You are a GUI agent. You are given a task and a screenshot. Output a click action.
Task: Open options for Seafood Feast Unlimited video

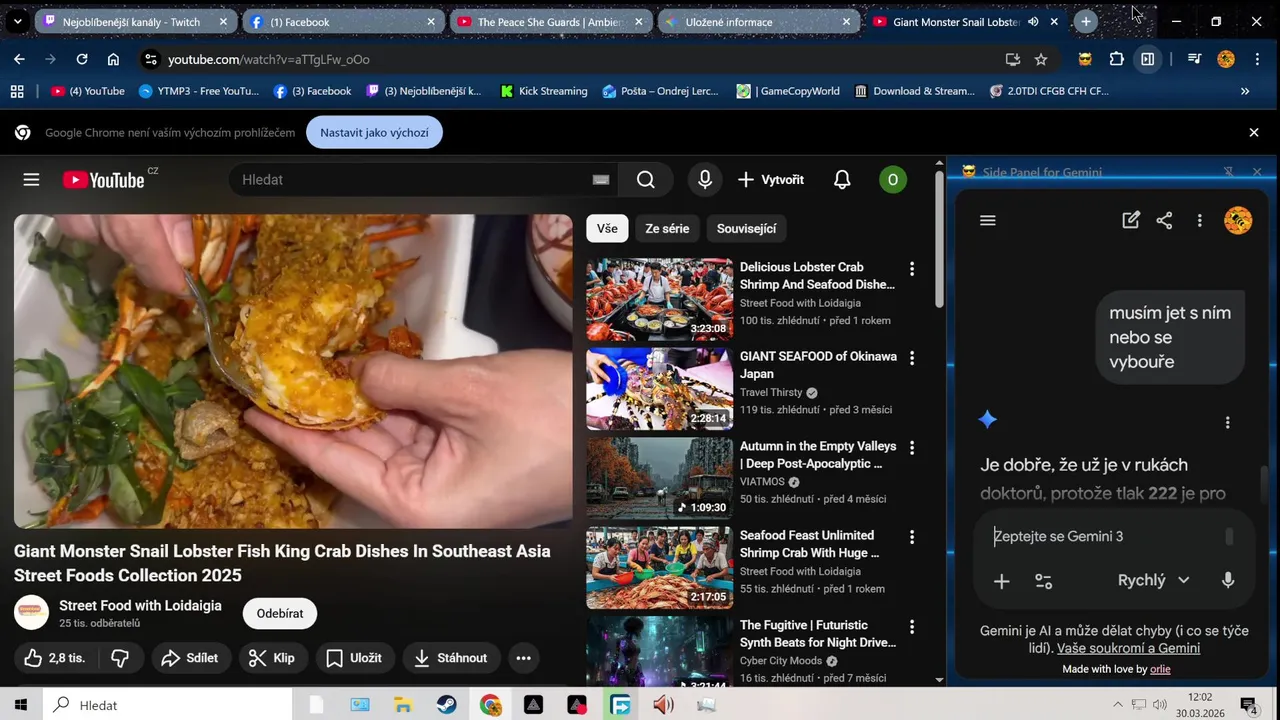[x=911, y=537]
